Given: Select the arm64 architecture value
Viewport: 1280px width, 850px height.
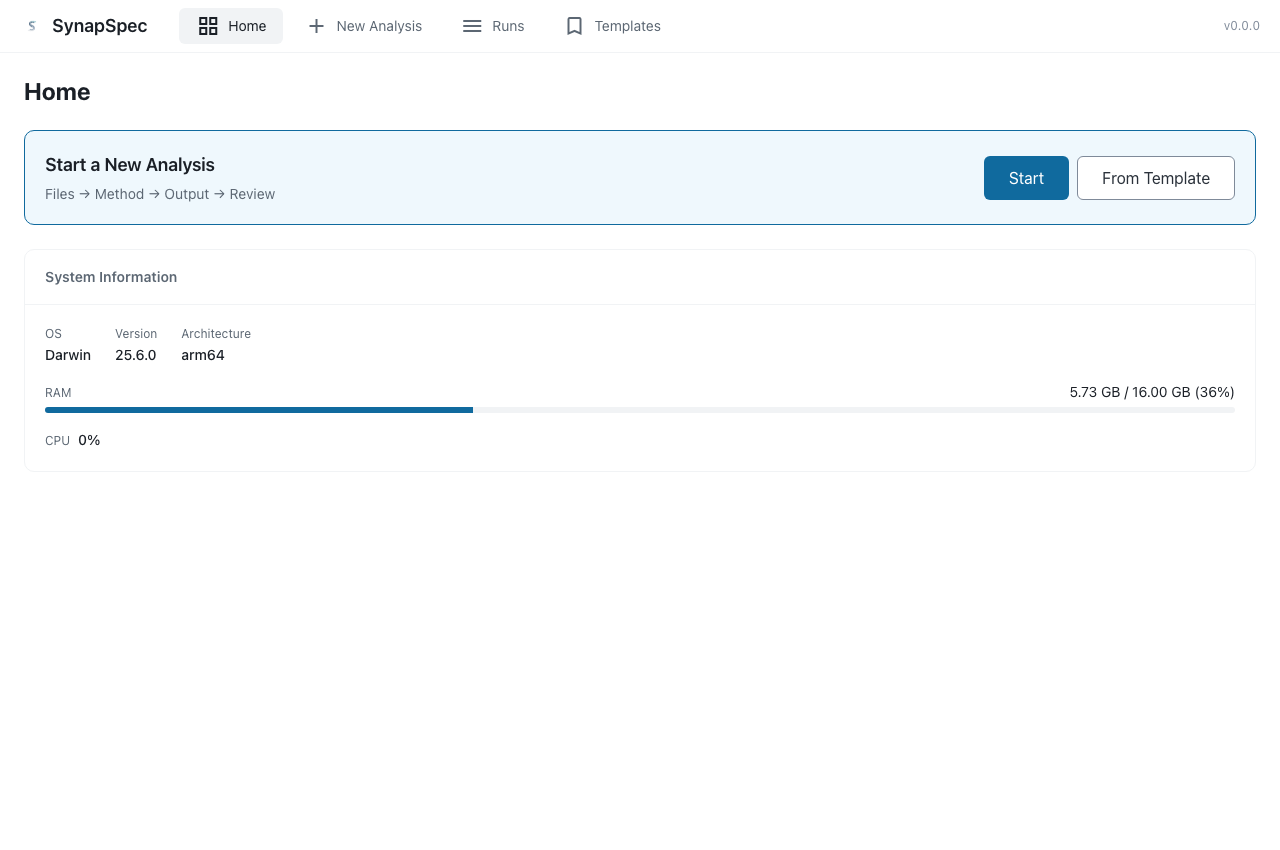Looking at the screenshot, I should (x=203, y=355).
